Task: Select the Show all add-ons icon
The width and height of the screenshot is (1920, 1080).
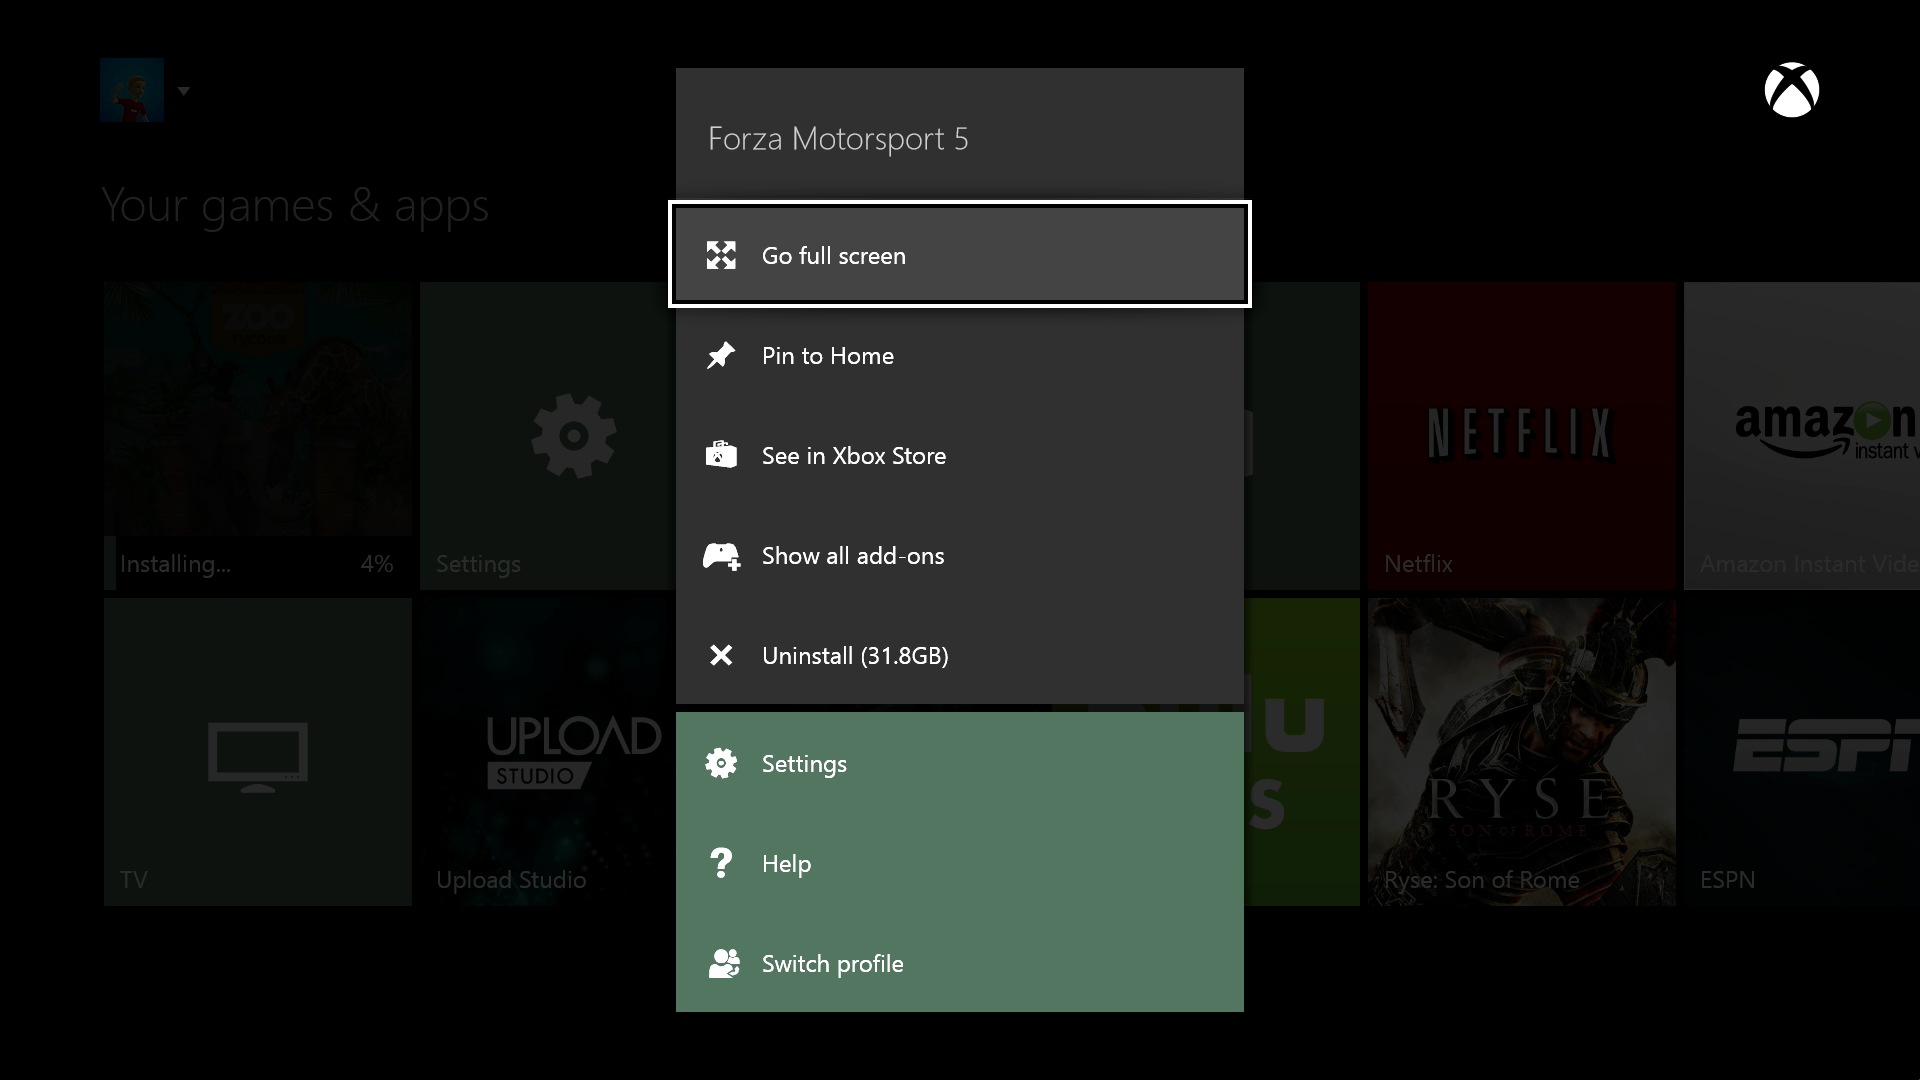Action: pos(720,555)
